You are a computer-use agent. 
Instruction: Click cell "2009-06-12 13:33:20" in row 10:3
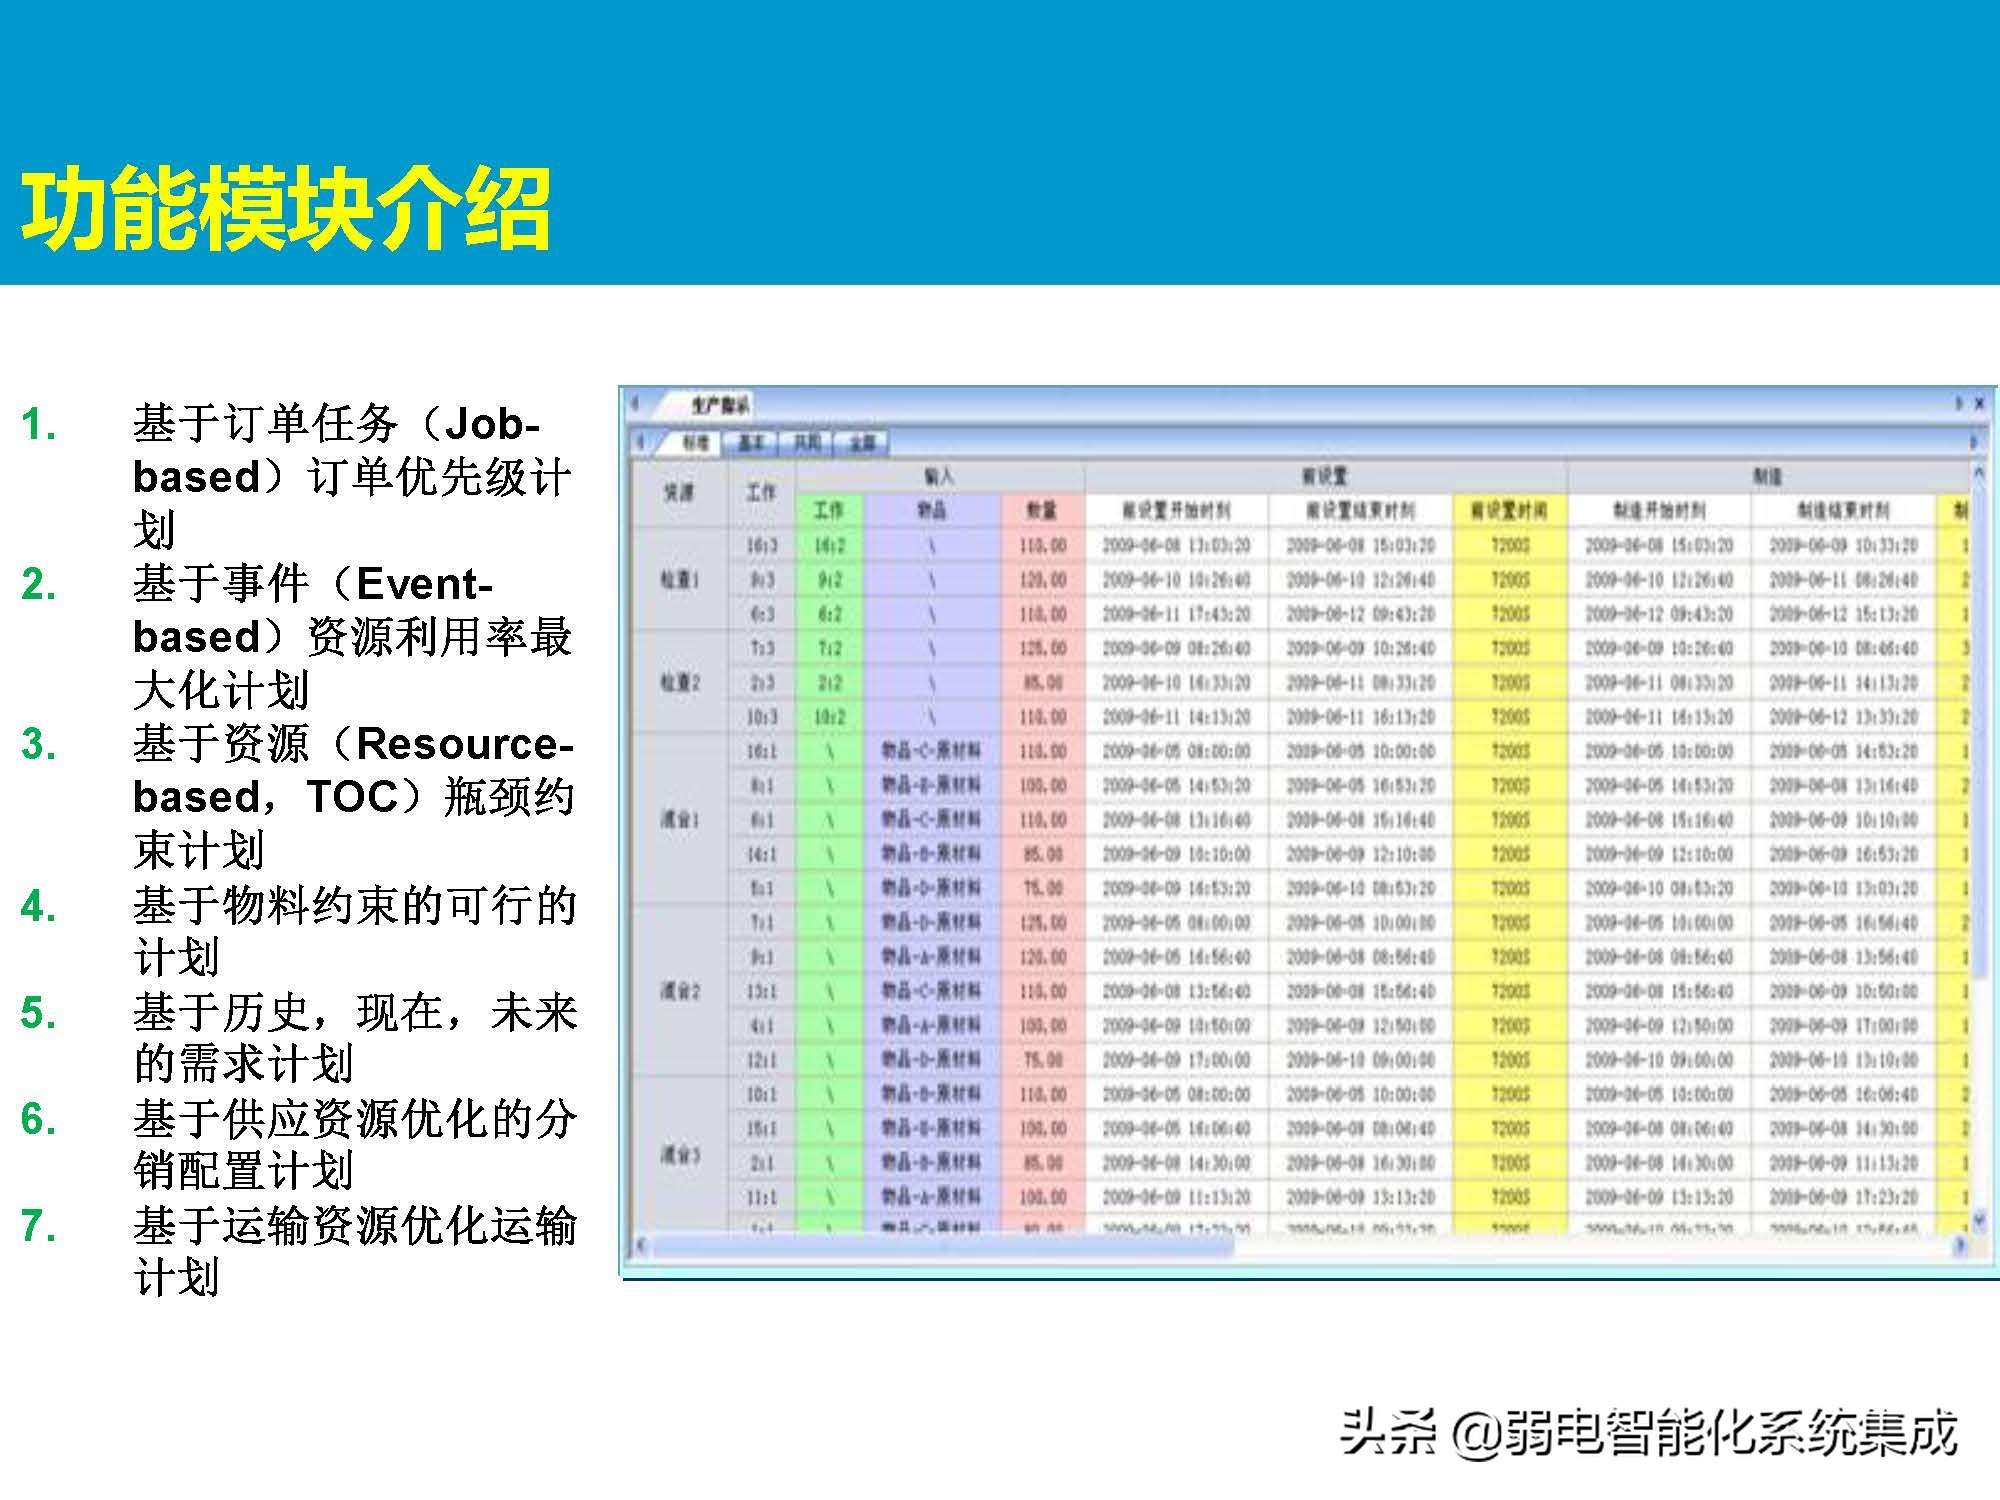point(1843,717)
